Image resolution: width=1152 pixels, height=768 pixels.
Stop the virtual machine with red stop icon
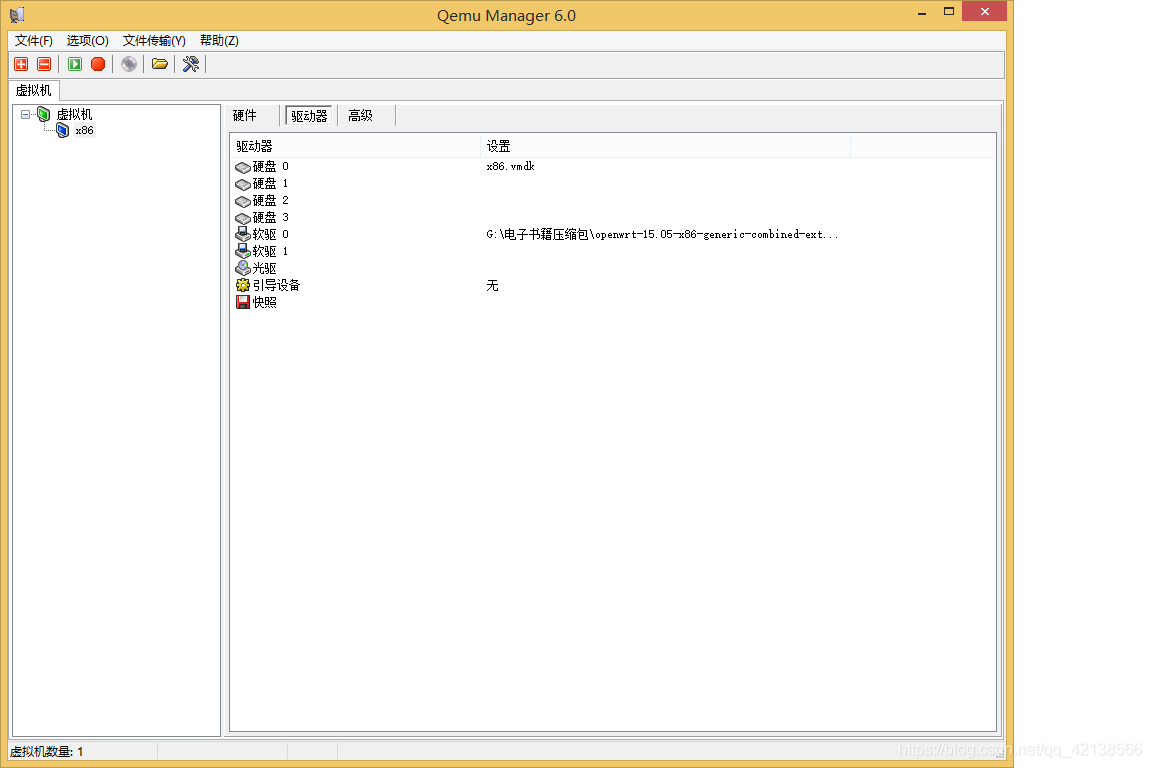98,65
